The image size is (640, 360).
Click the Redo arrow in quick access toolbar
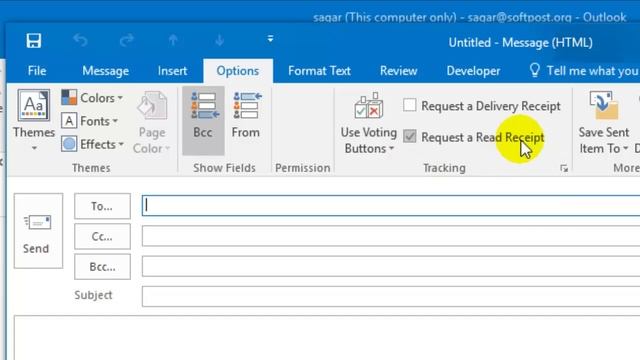(x=127, y=40)
